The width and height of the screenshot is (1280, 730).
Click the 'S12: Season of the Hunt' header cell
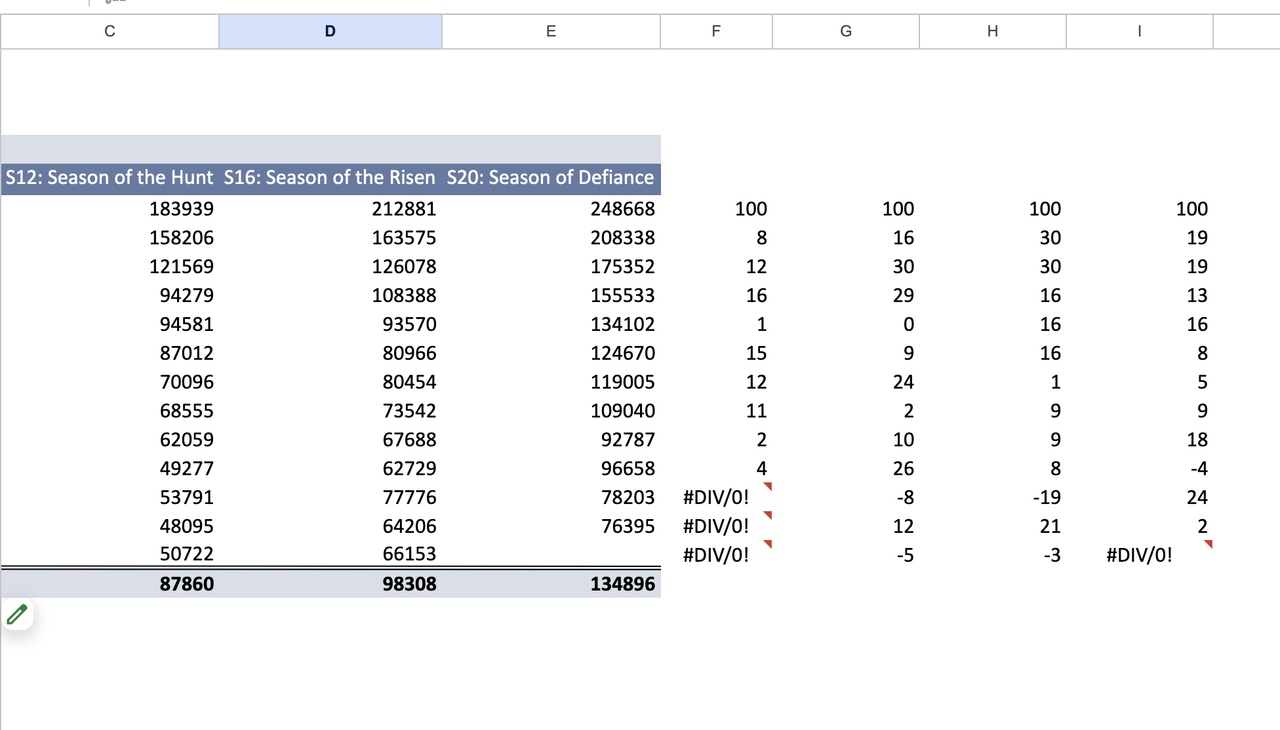point(109,177)
